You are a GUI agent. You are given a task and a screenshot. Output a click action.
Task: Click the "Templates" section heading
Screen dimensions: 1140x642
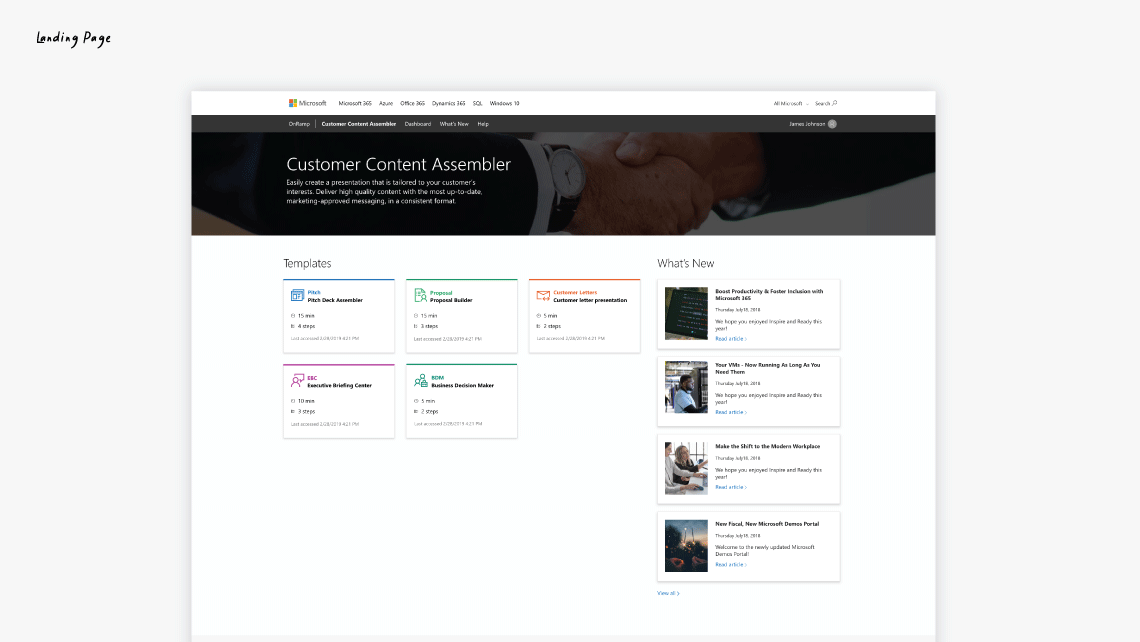(x=308, y=263)
